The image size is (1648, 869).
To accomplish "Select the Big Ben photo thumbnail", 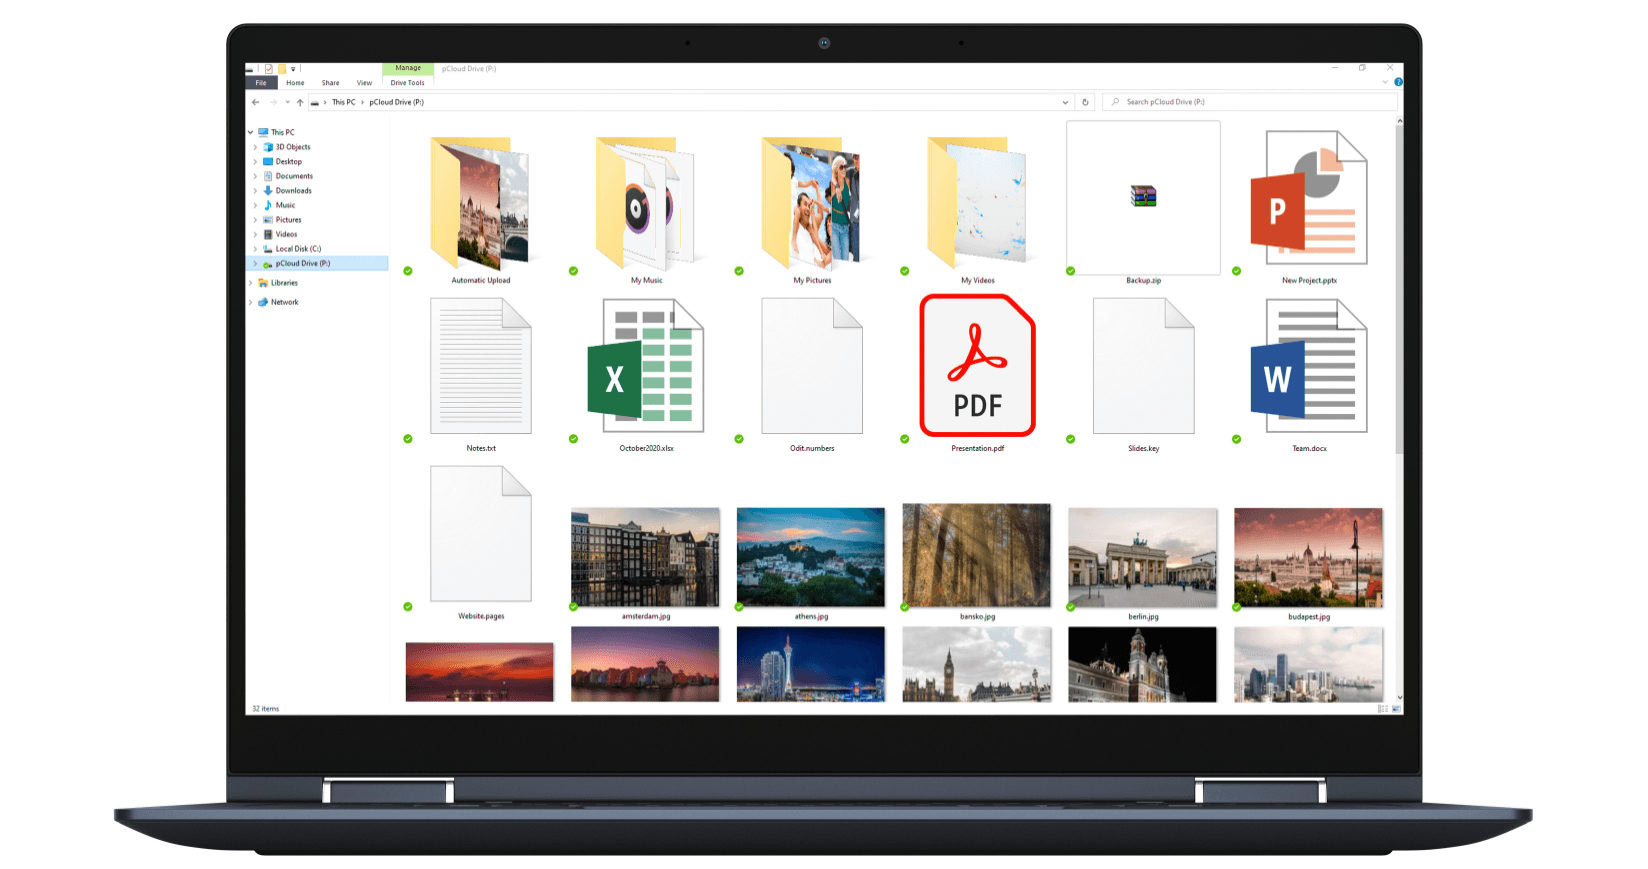I will [977, 664].
